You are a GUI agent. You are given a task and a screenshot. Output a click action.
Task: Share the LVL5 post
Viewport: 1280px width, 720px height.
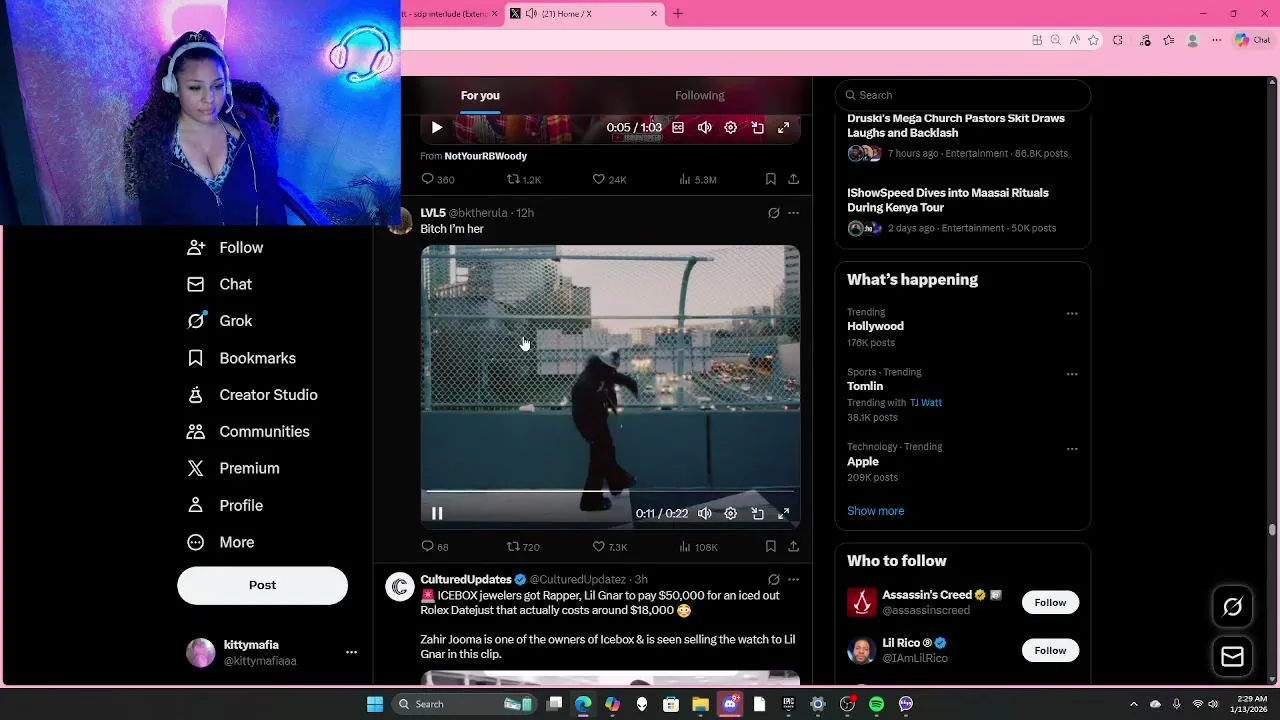click(793, 546)
